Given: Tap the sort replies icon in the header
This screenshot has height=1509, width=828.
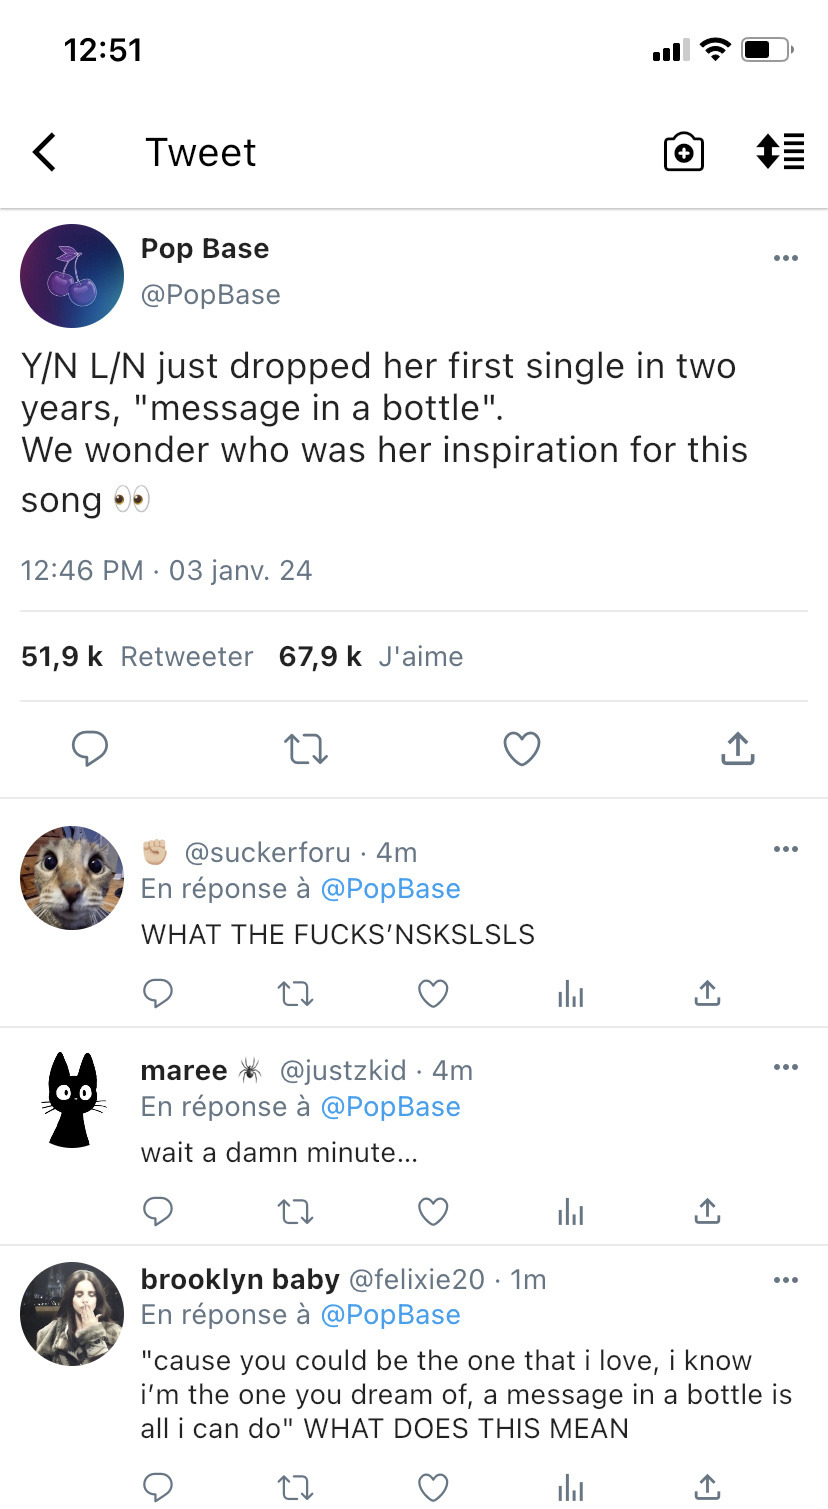Looking at the screenshot, I should tap(780, 152).
